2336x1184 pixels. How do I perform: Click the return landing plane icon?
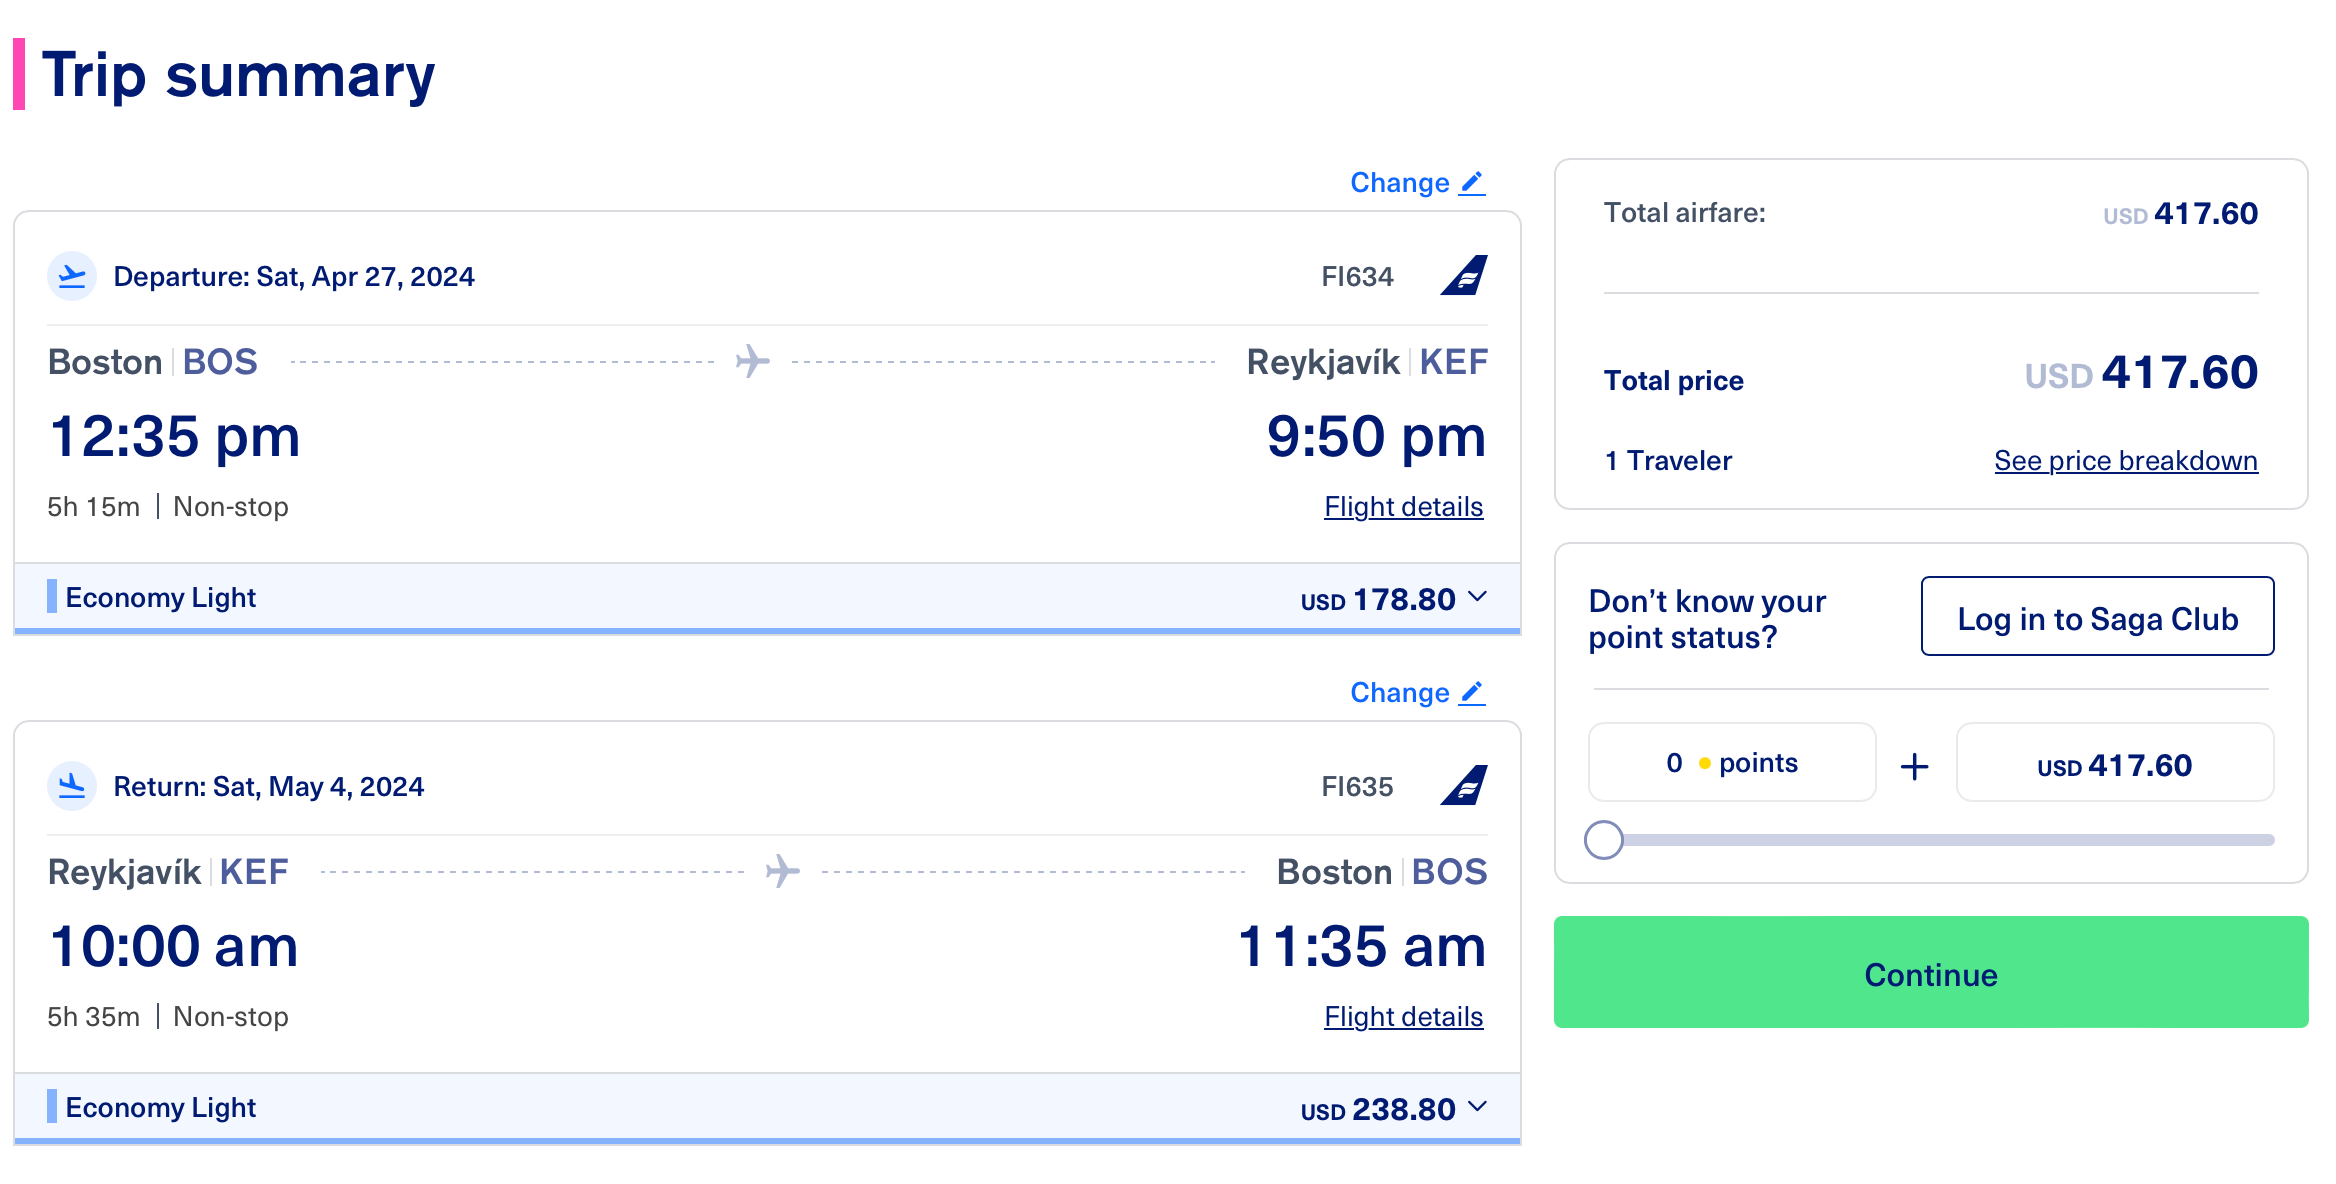(x=72, y=787)
